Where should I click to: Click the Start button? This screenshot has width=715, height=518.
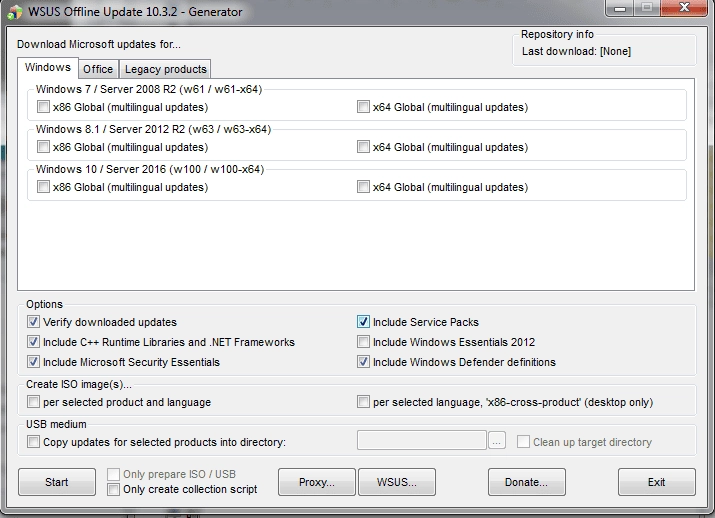(x=57, y=482)
